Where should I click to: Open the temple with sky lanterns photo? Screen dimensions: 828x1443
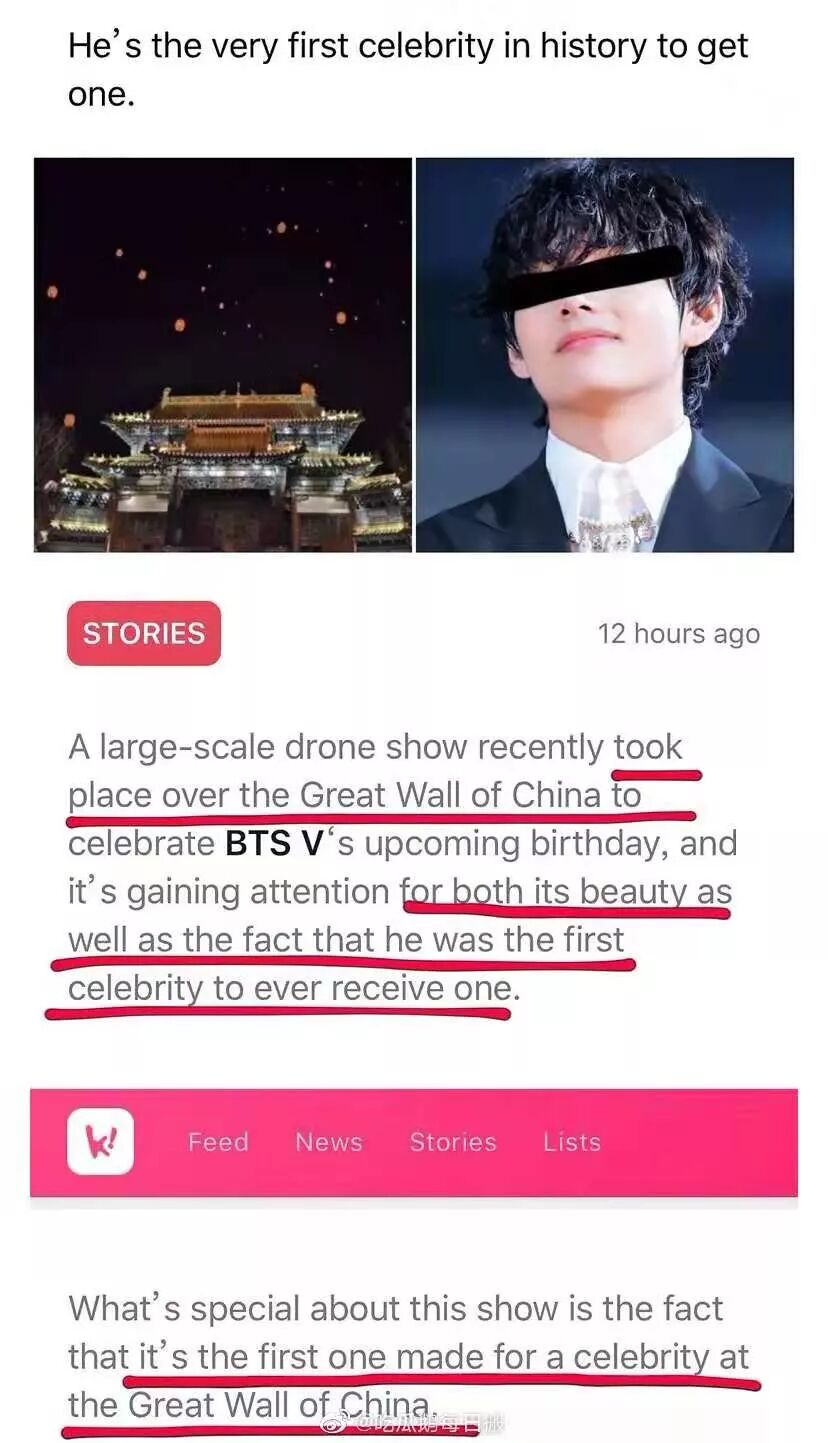[223, 354]
